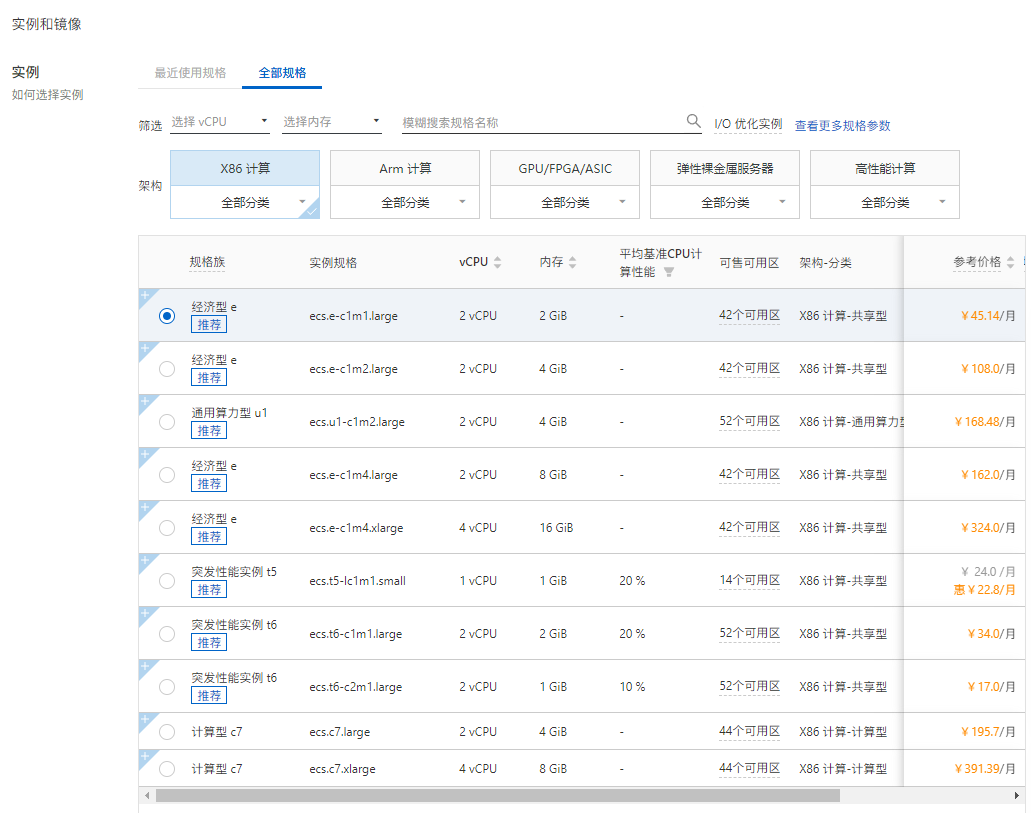Open filter for 平均基准CPU计算性能 column
The image size is (1031, 813).
(x=669, y=272)
